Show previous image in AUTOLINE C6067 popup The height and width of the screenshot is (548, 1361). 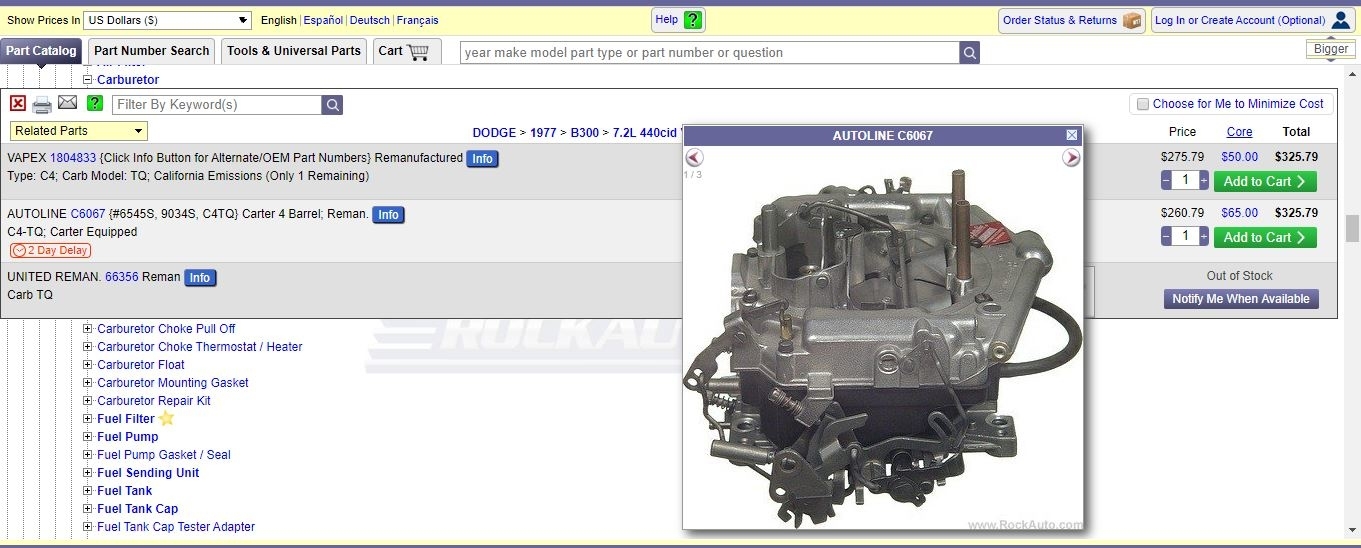click(x=695, y=157)
